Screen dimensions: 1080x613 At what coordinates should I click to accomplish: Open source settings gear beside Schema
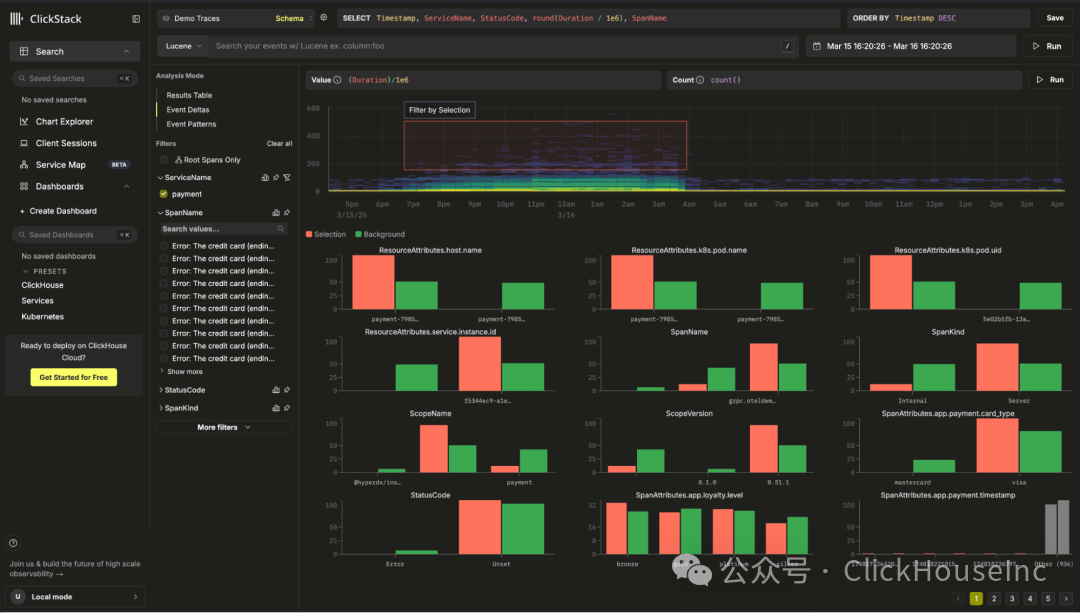click(x=324, y=18)
